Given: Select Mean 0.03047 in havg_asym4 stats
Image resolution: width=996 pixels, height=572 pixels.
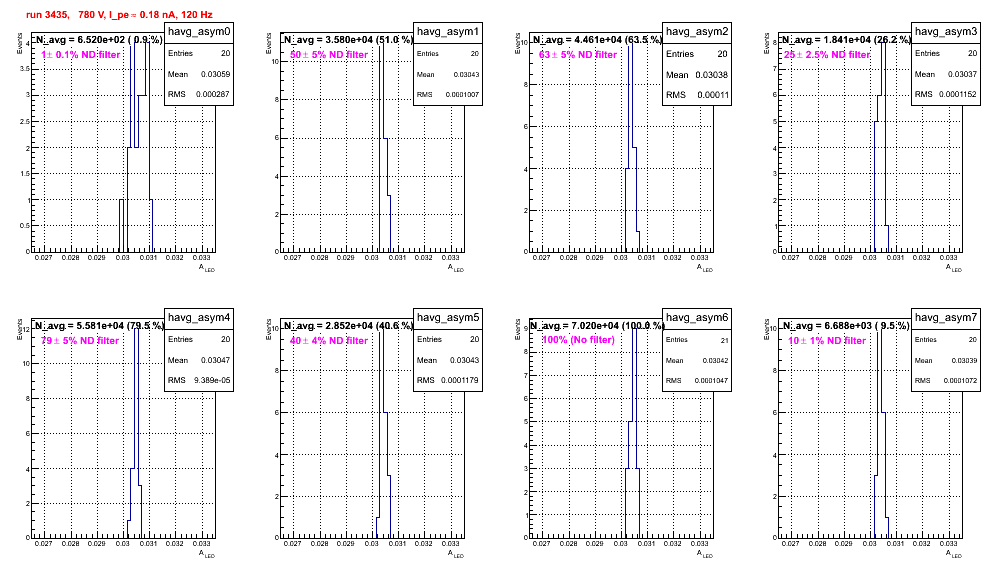Looking at the screenshot, I should 199,360.
